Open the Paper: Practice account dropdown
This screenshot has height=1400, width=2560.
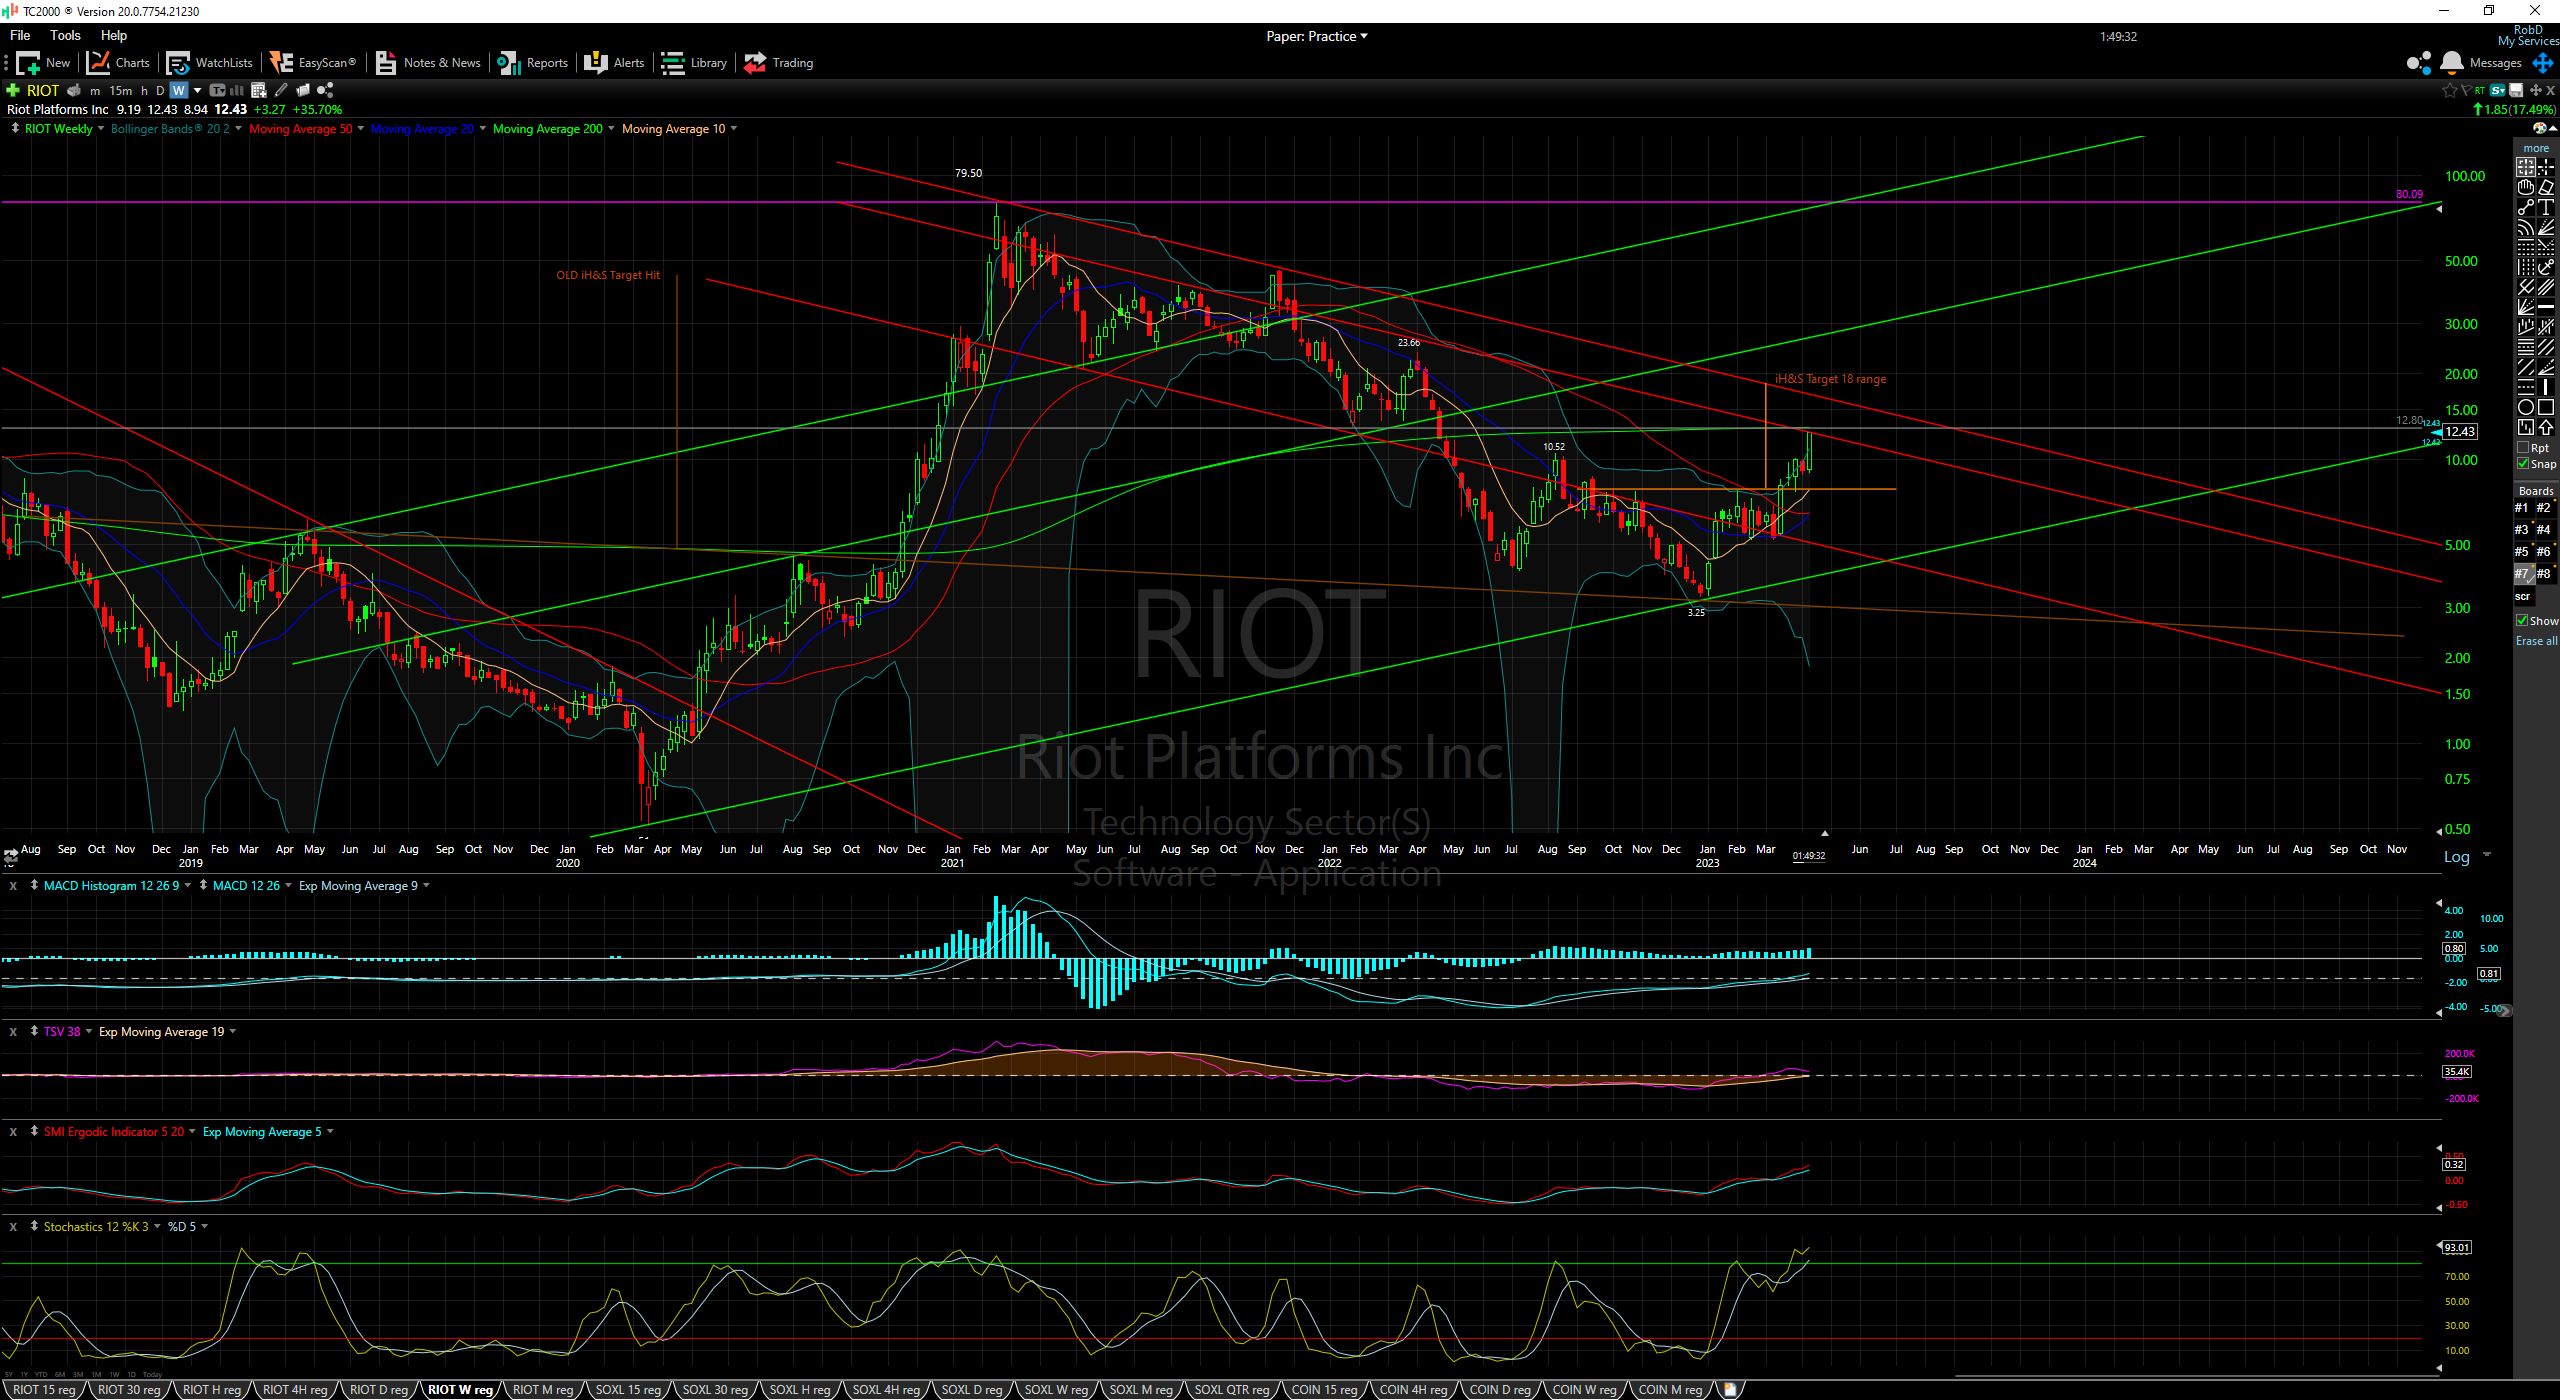(x=1316, y=36)
